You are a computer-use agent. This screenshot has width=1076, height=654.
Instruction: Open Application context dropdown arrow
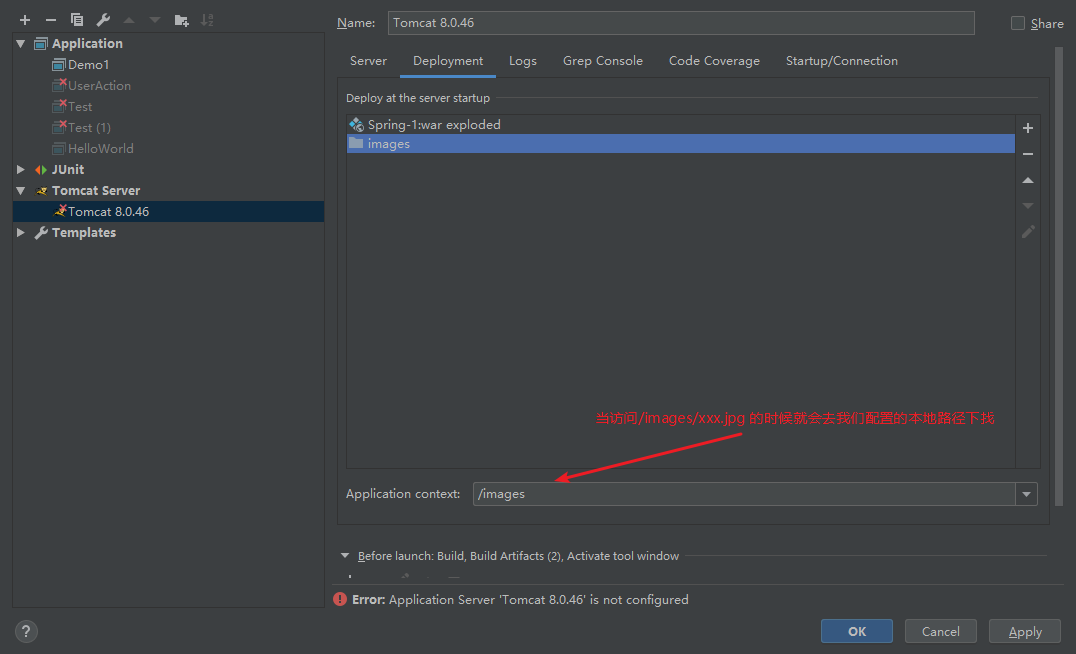pos(1026,494)
